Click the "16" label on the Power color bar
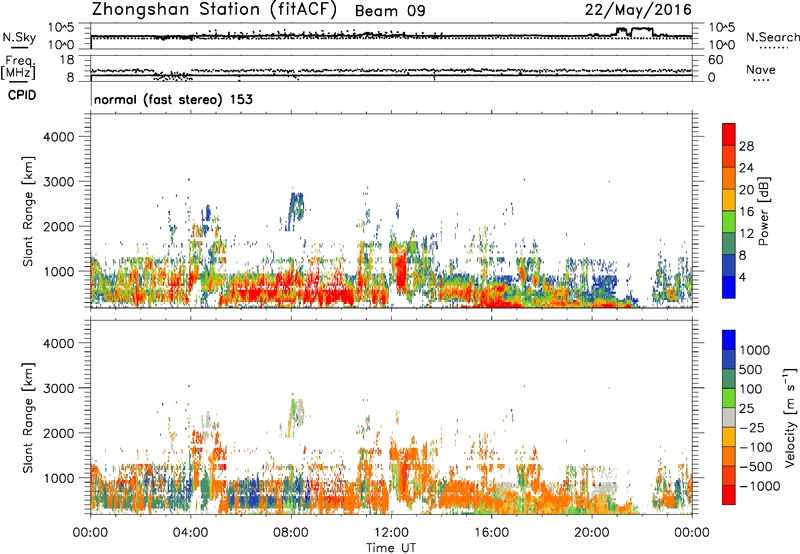 746,212
